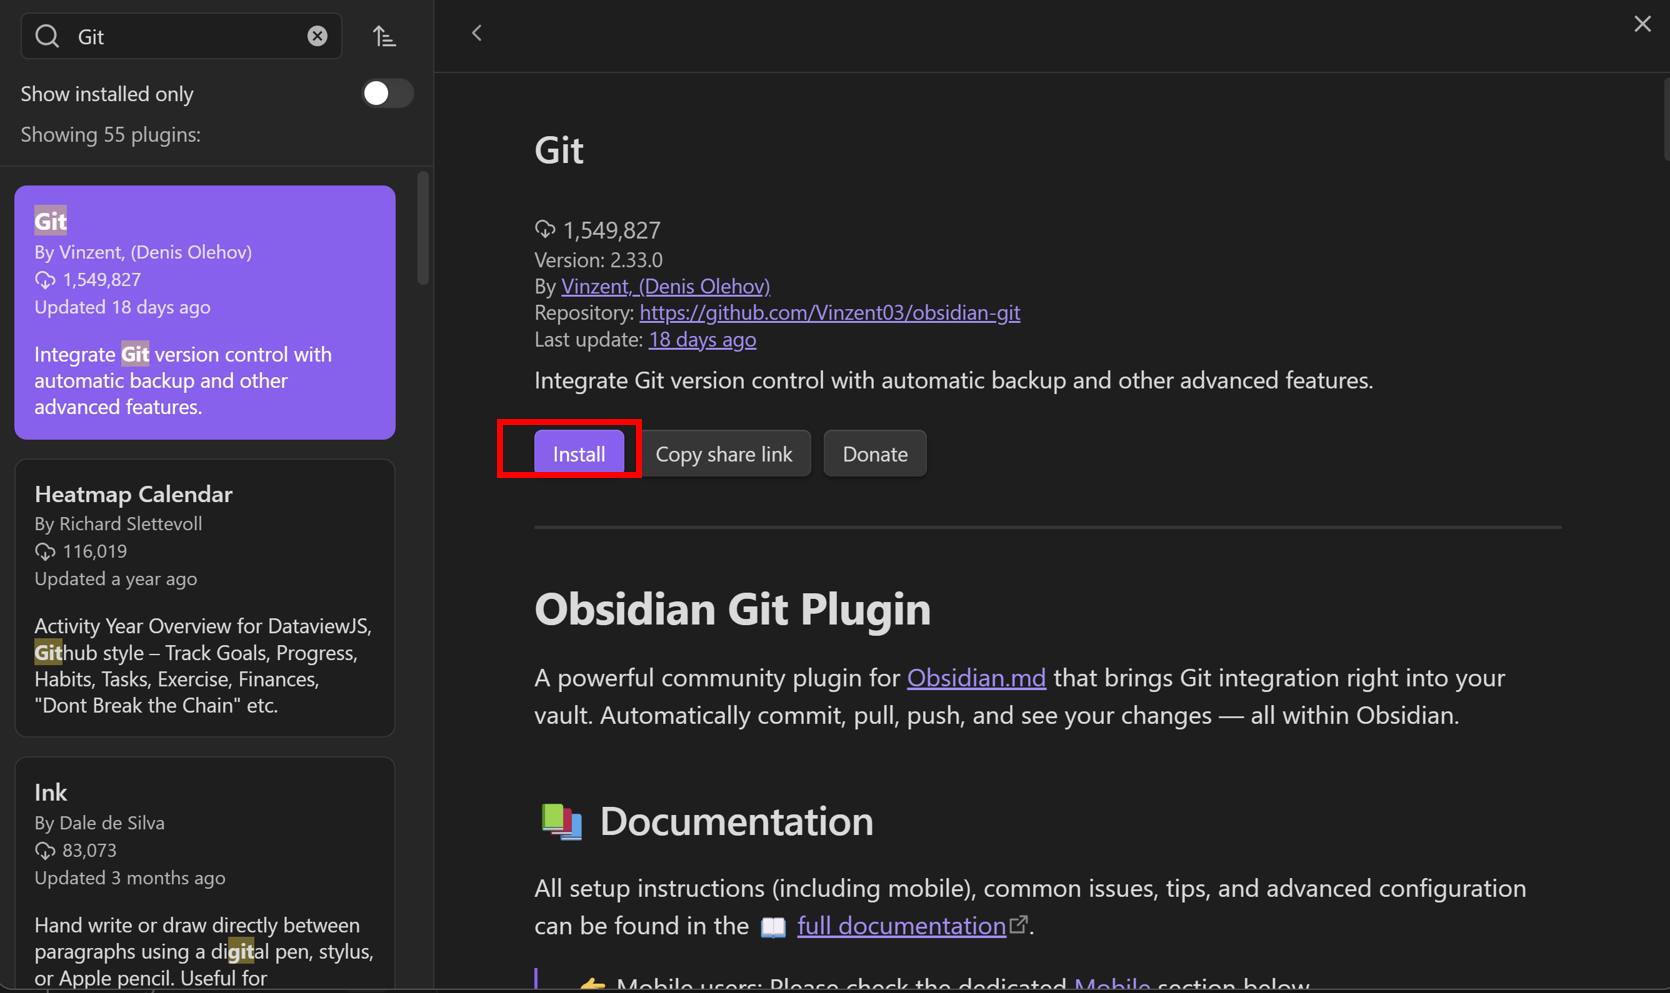Go back with the left chevron

coord(477,33)
